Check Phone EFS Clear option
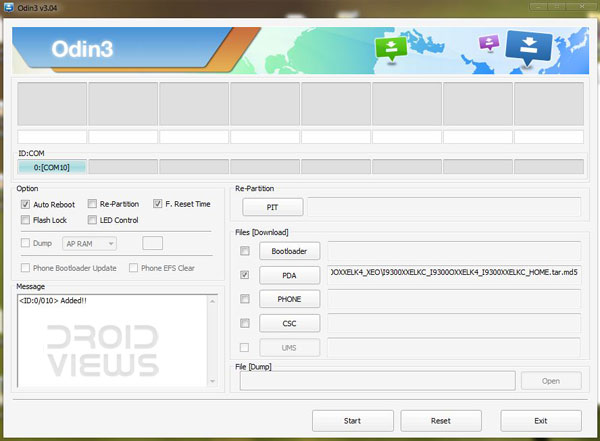Image resolution: width=600 pixels, height=441 pixels. pyautogui.click(x=133, y=268)
